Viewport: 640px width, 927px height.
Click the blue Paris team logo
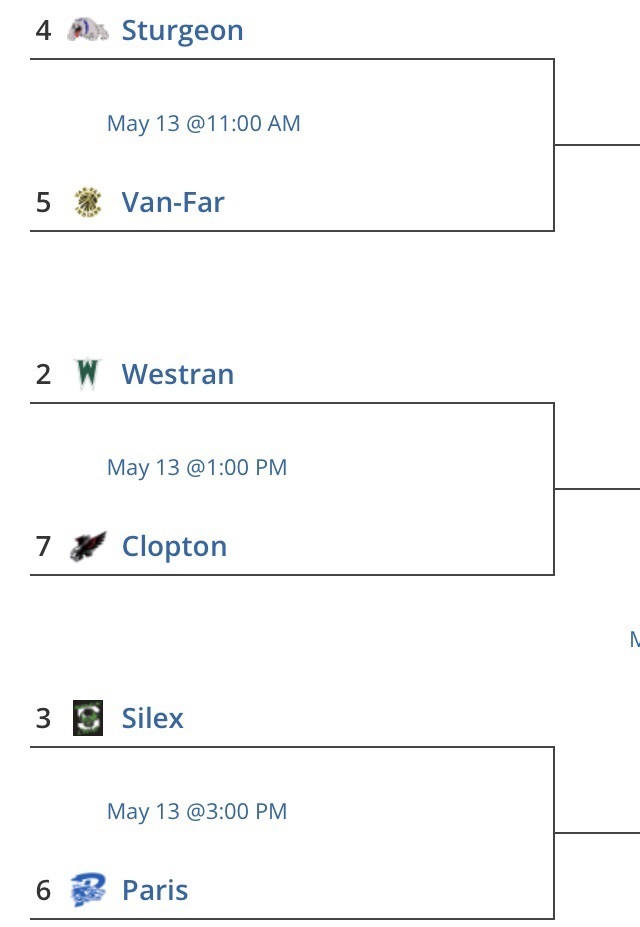[x=88, y=890]
